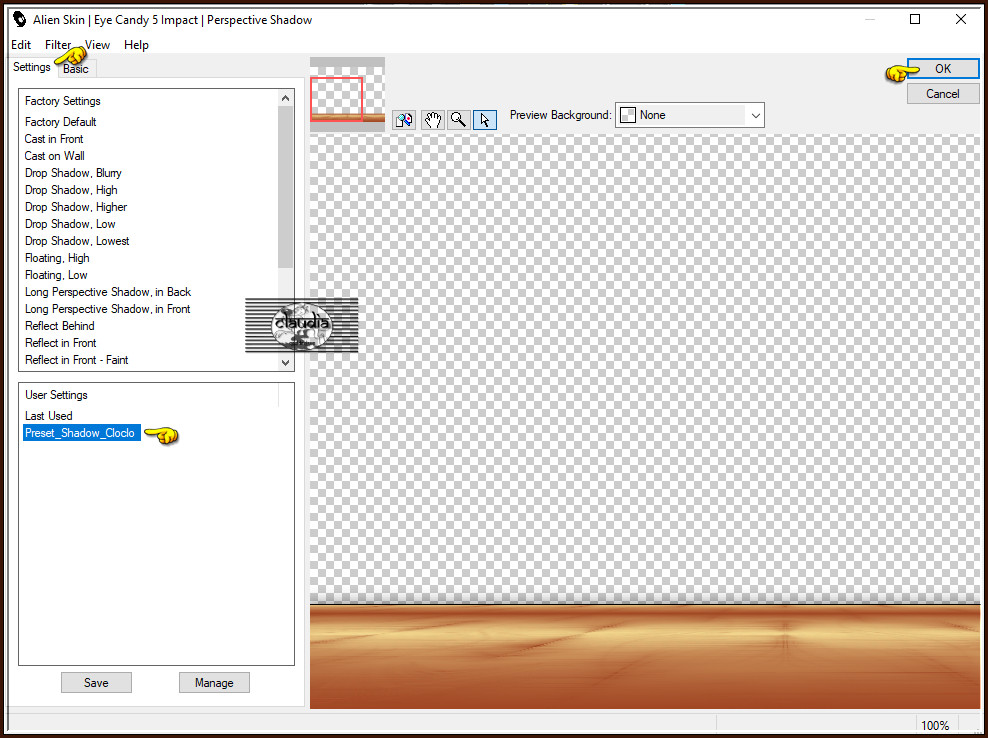Select the Pan hand tool

tap(432, 119)
